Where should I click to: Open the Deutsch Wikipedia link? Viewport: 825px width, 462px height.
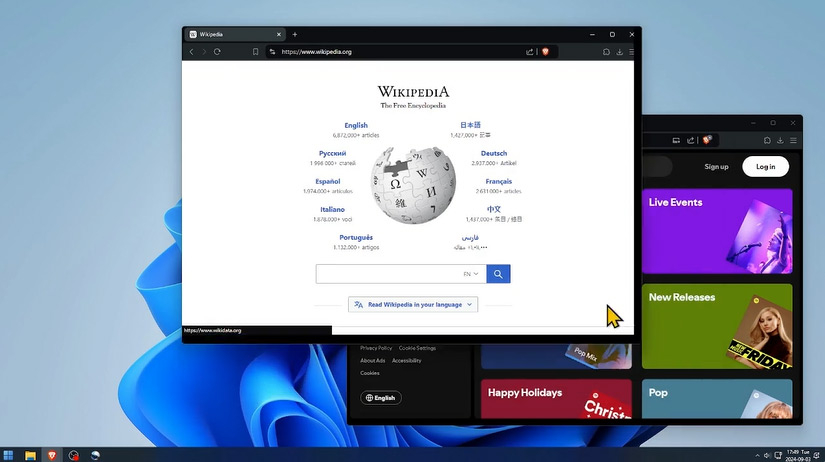(x=494, y=153)
